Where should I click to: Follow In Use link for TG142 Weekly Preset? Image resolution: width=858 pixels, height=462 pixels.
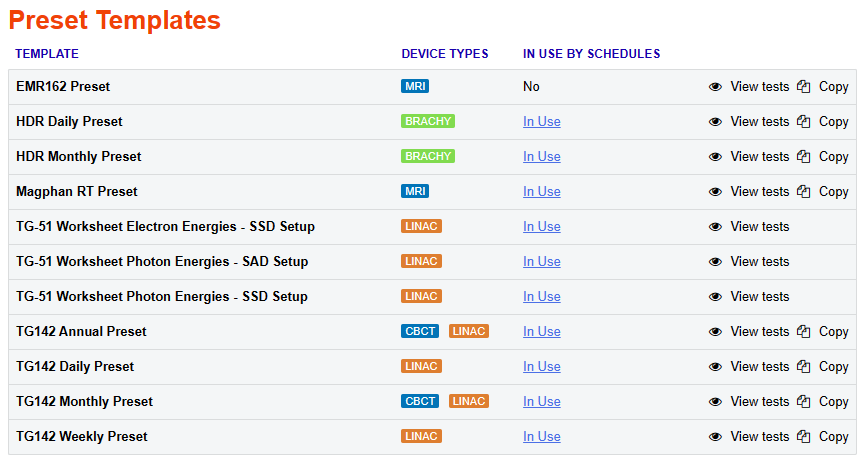(541, 437)
